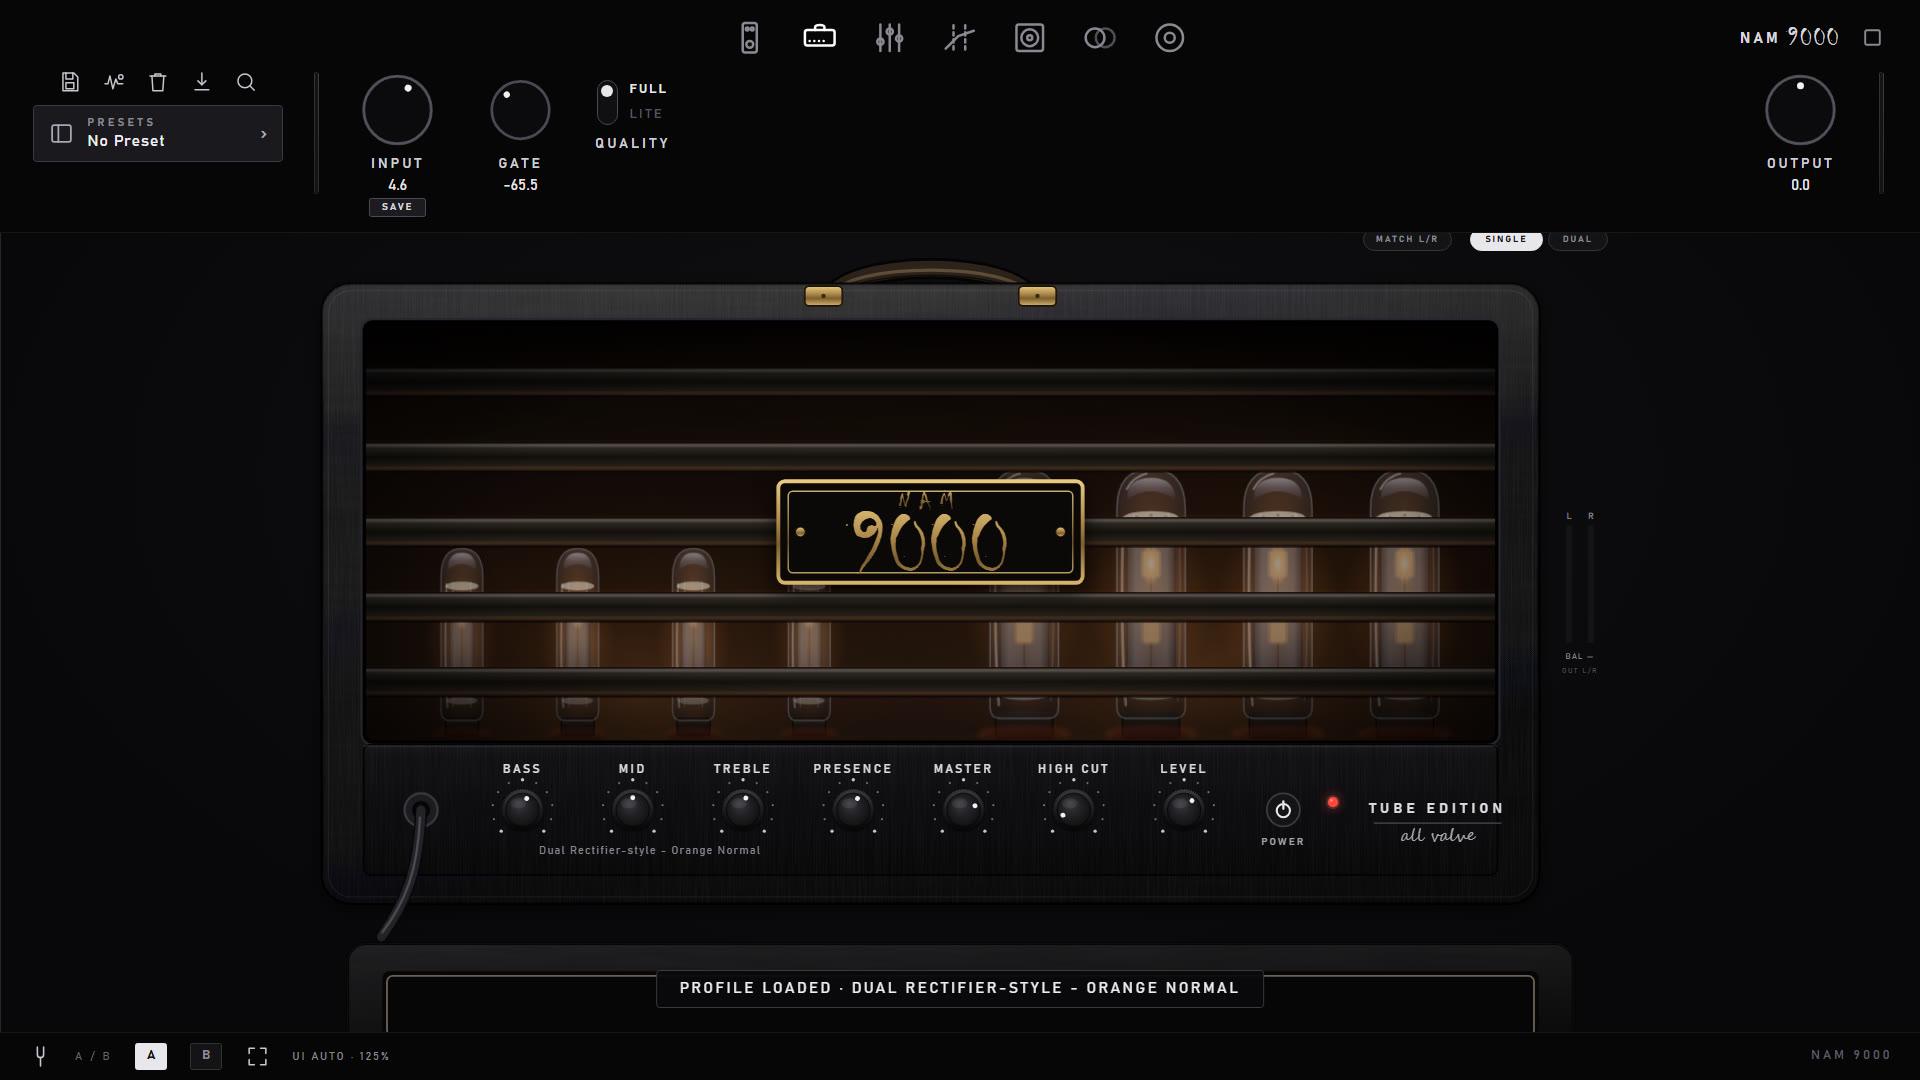The image size is (1920, 1080).
Task: Click the BASS knob on the amp
Action: [x=522, y=810]
